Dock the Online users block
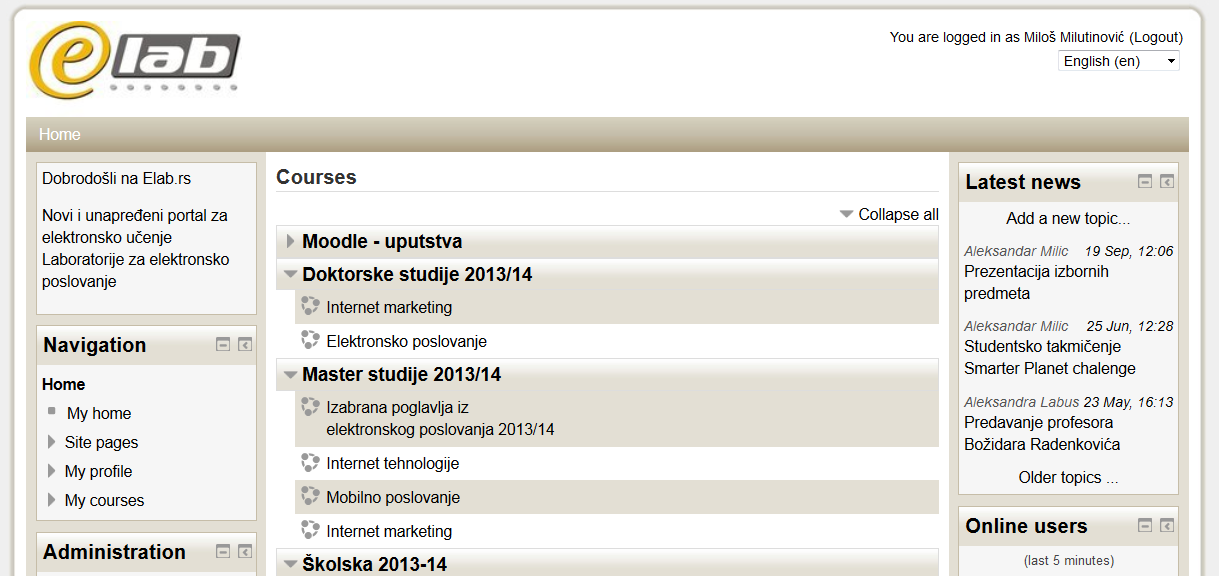Viewport: 1219px width, 576px height. [1167, 526]
